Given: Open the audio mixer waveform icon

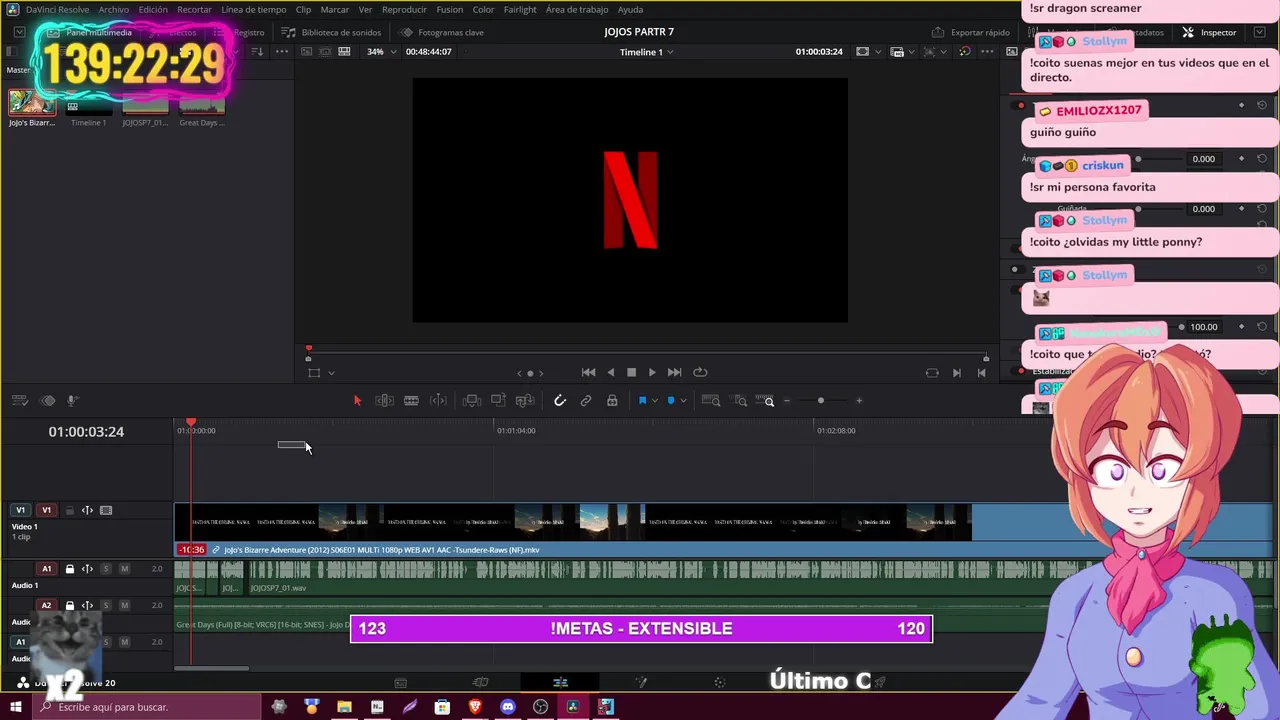Looking at the screenshot, I should [47, 401].
